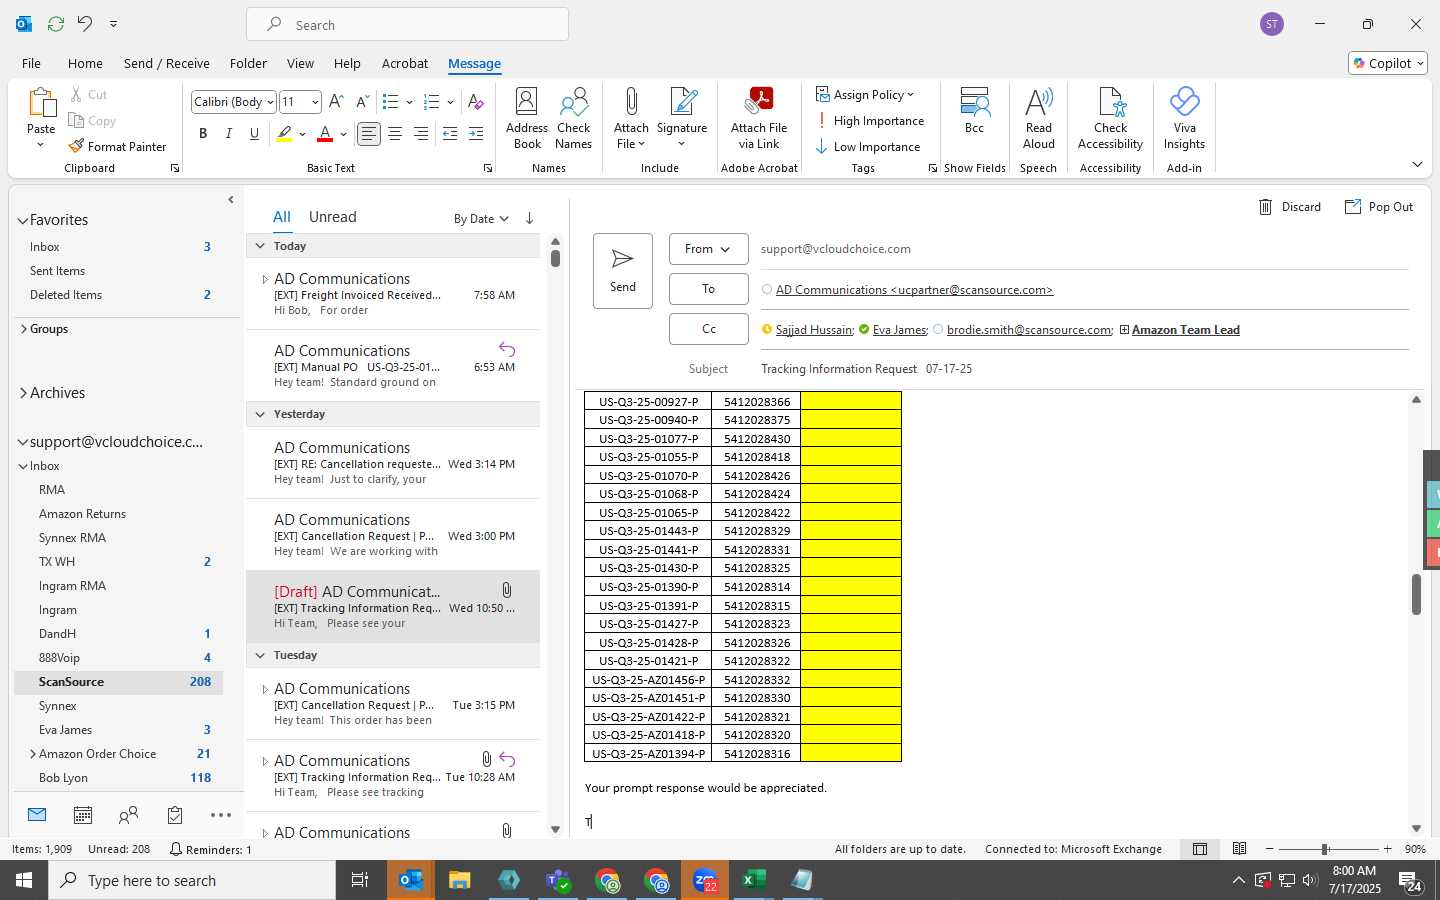Toggle Bold formatting
1440x900 pixels.
(203, 133)
